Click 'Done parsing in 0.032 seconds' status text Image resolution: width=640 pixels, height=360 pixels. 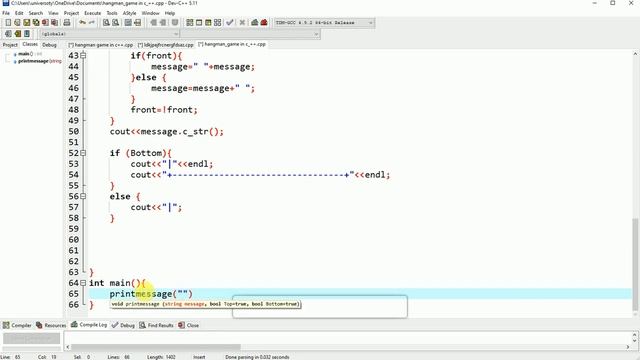(257, 357)
